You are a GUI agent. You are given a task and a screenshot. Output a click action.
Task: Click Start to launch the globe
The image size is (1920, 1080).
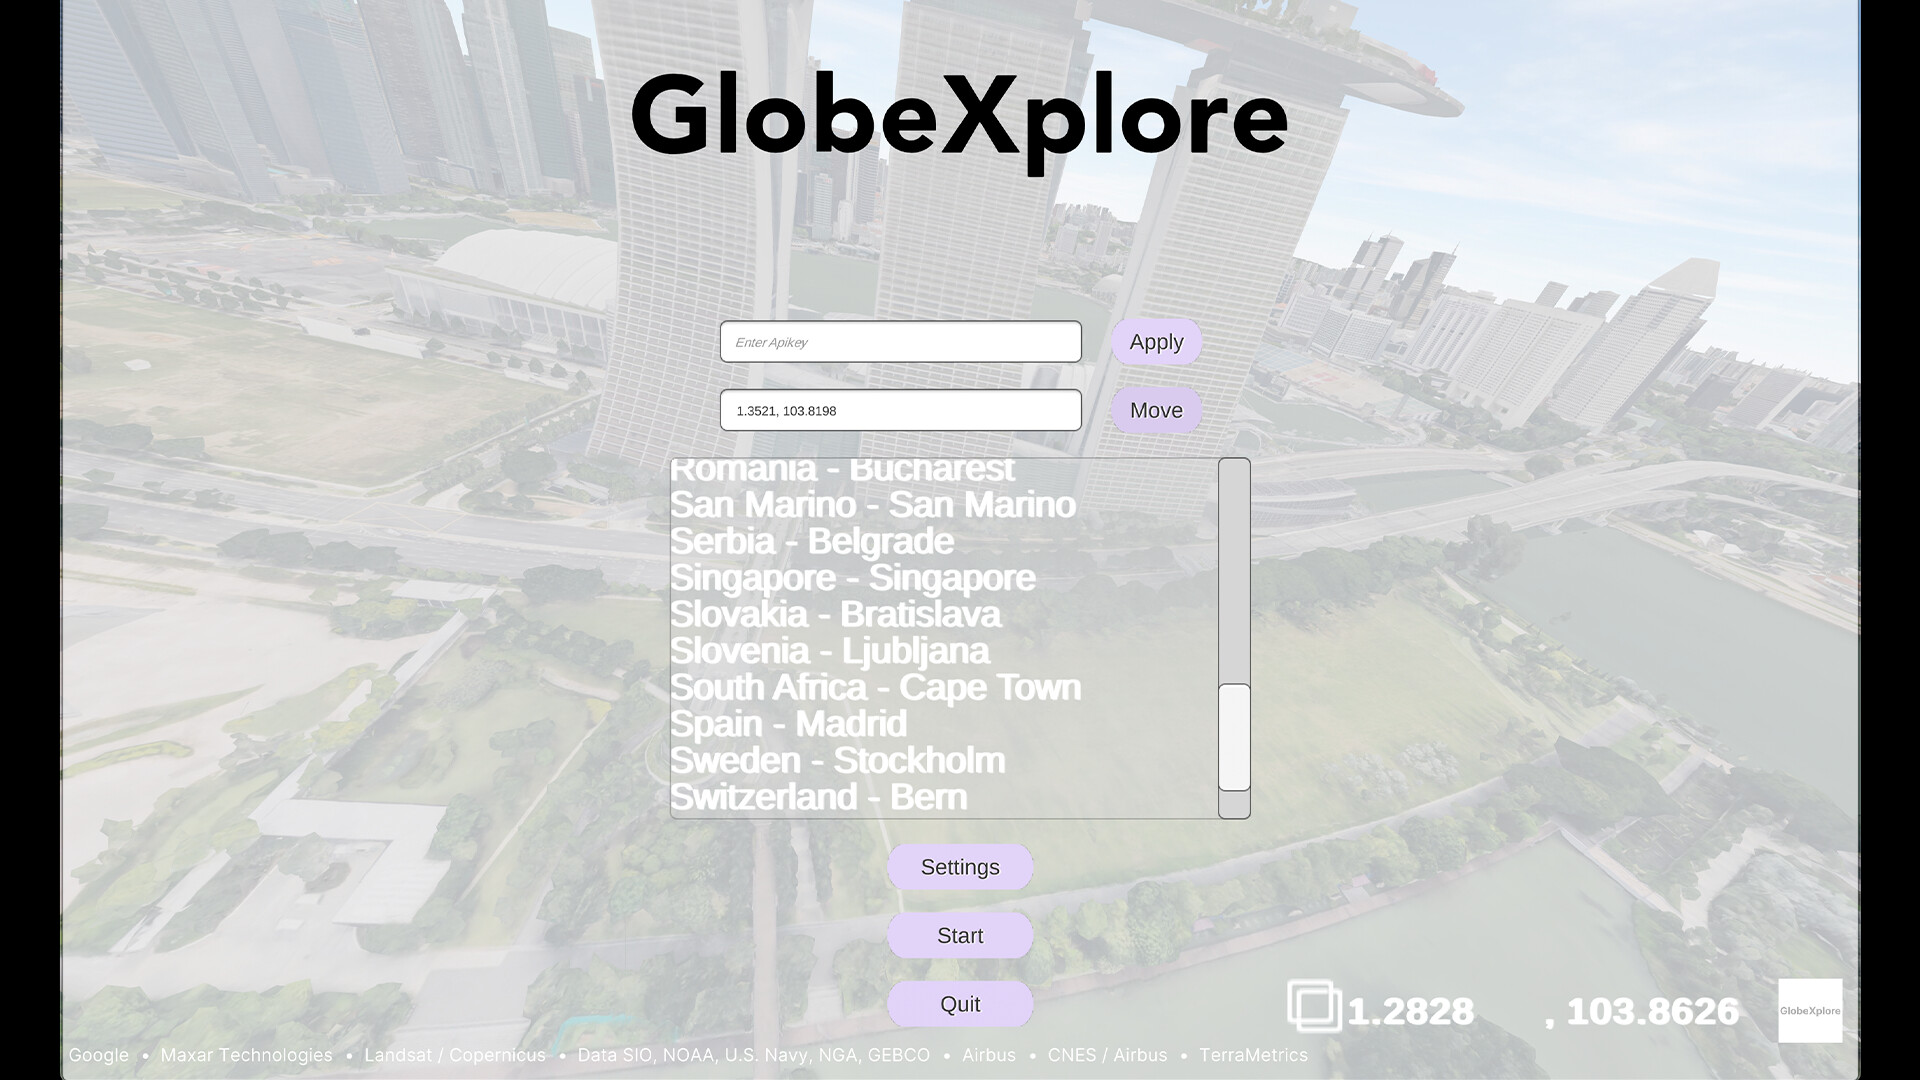click(959, 935)
